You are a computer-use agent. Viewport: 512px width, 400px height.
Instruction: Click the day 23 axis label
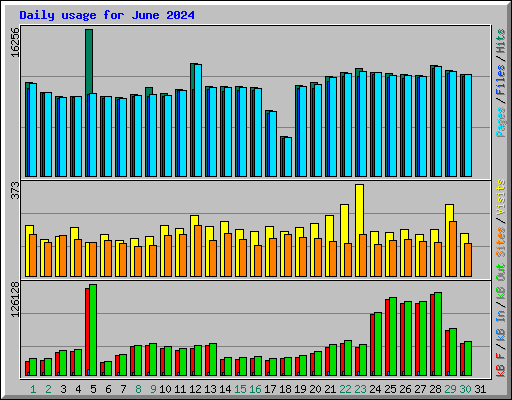tap(360, 389)
